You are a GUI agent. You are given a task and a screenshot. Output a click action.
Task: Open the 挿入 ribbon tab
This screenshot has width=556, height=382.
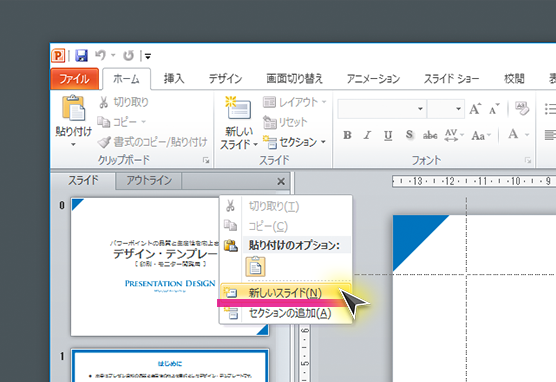point(174,78)
